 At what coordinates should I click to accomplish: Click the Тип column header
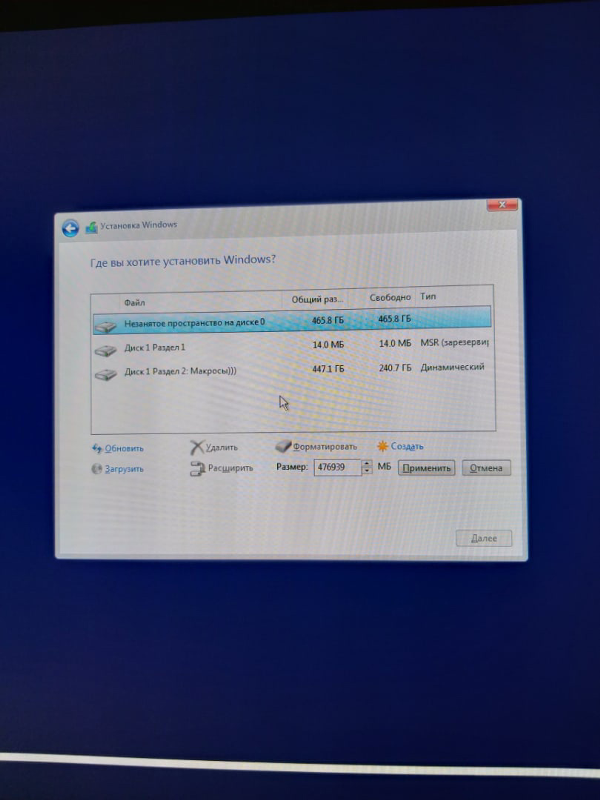[x=428, y=296]
